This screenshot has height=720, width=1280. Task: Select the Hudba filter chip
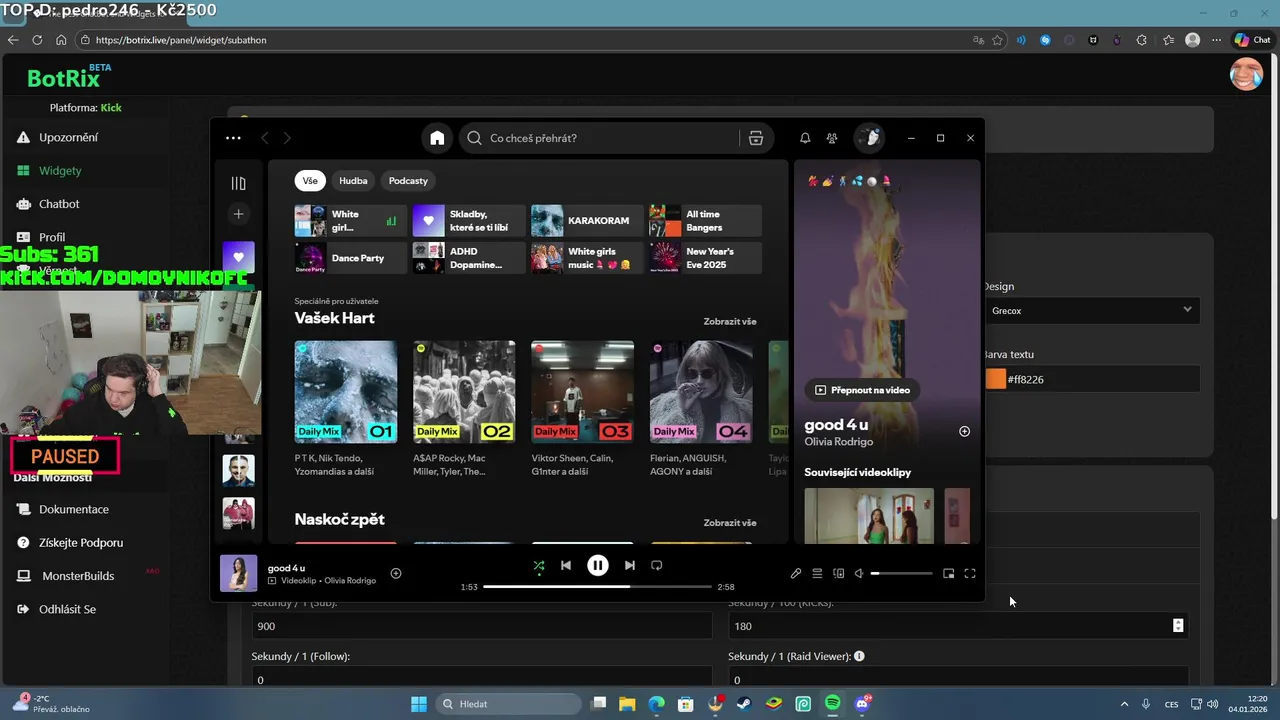pyautogui.click(x=353, y=181)
